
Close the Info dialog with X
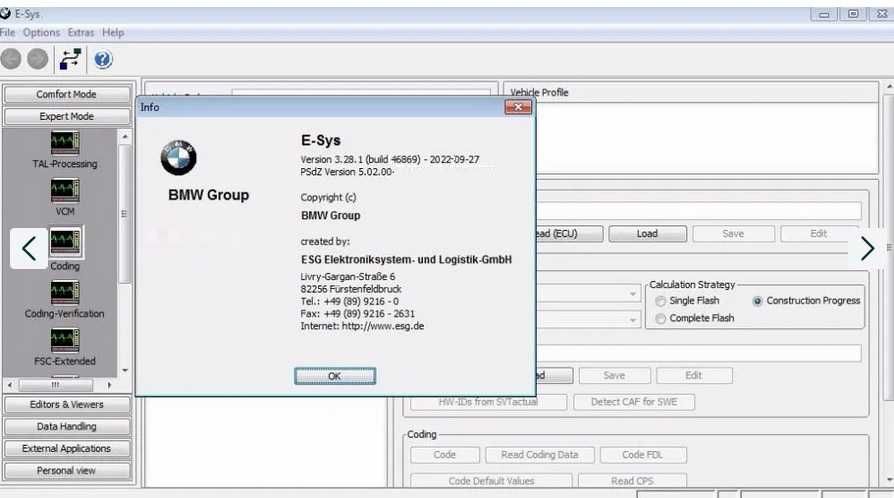coord(518,107)
